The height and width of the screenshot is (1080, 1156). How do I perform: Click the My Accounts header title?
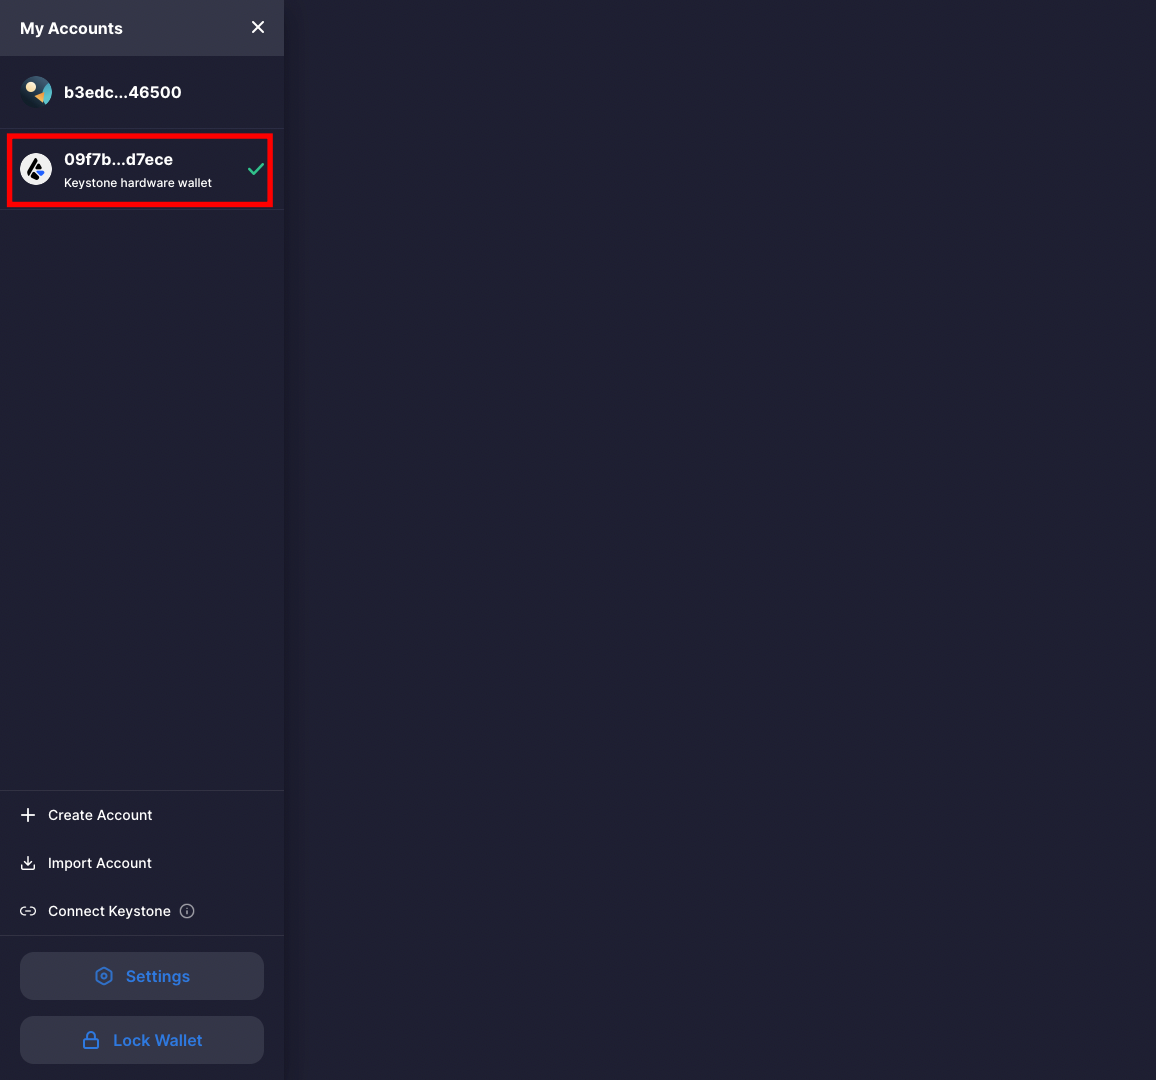pyautogui.click(x=71, y=28)
